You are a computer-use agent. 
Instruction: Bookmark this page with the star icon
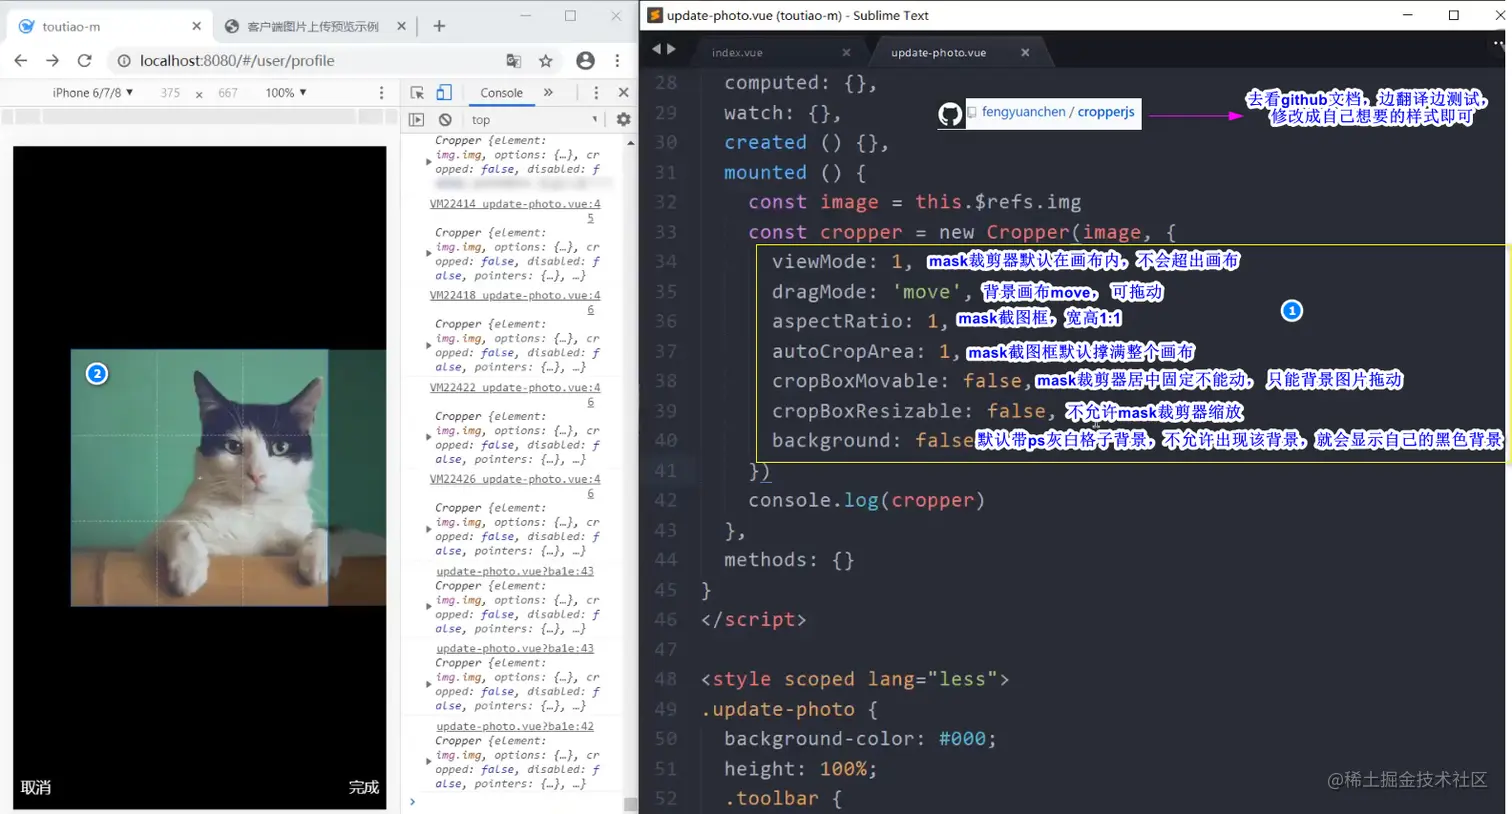[546, 61]
